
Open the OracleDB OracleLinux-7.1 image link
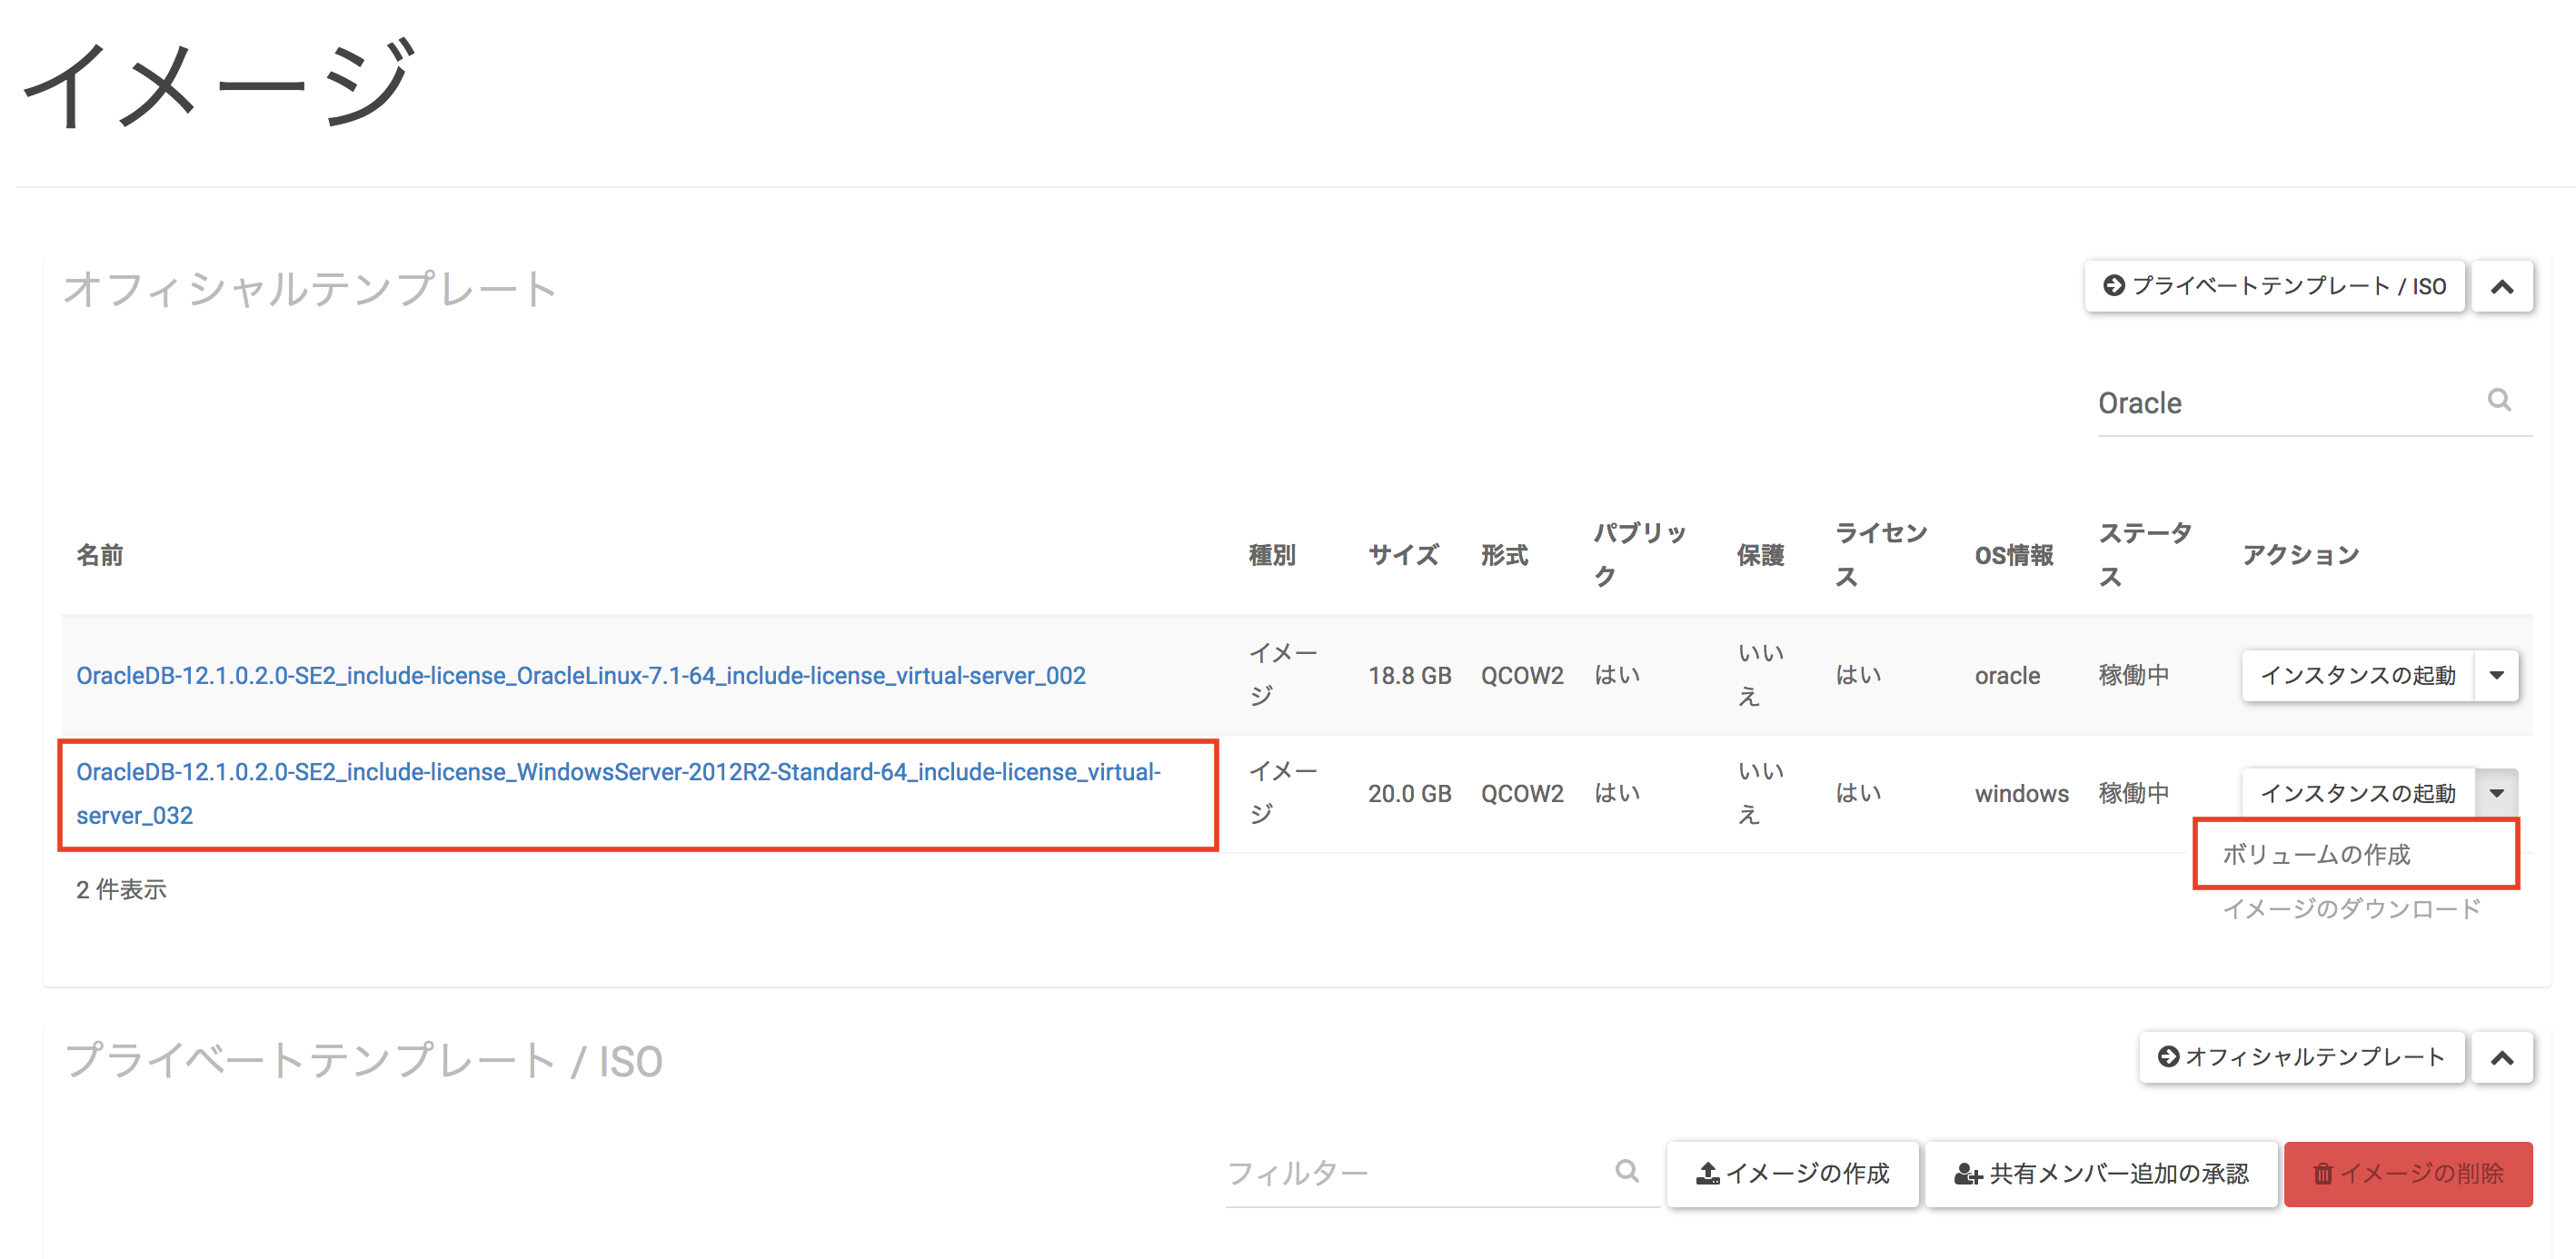tap(580, 675)
